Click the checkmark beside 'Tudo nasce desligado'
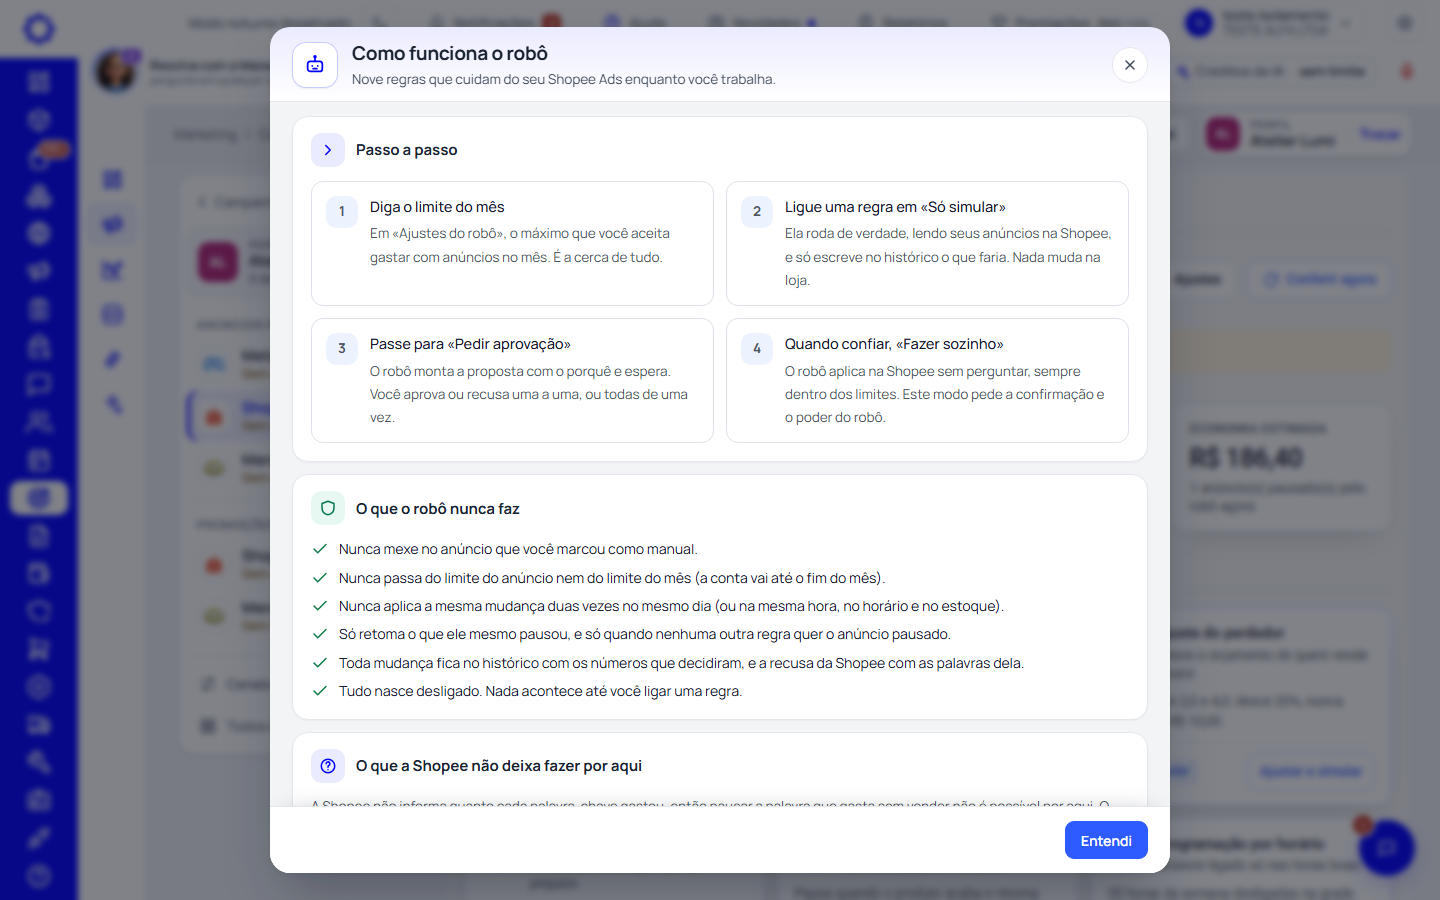Screen dimensions: 1440x900 click(x=320, y=691)
